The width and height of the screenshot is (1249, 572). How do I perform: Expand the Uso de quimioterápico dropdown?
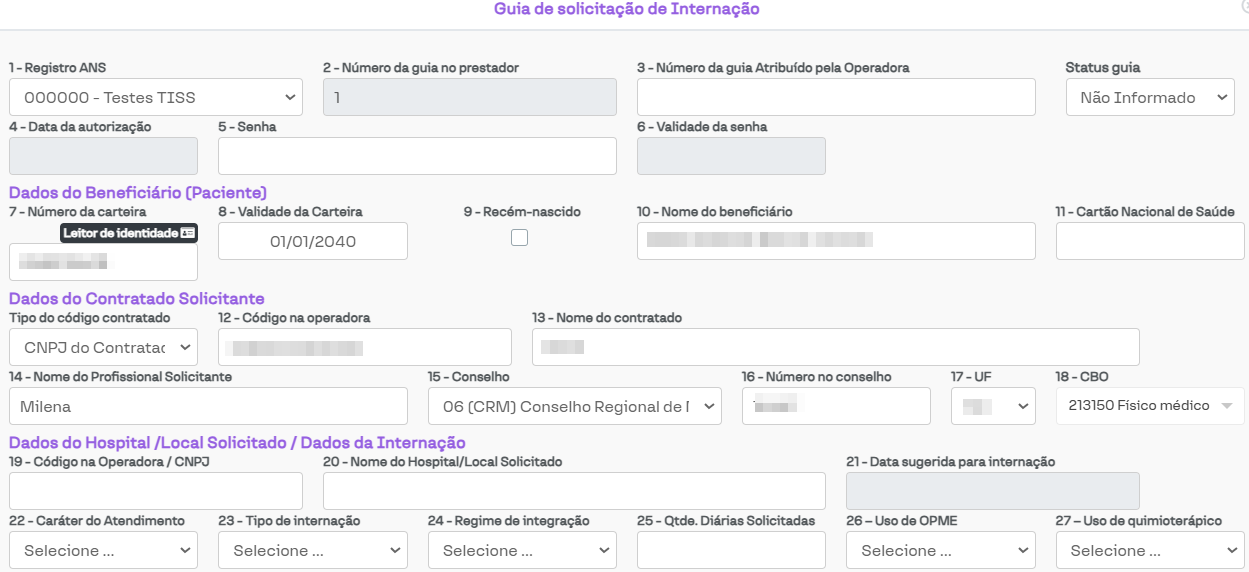tap(1149, 550)
